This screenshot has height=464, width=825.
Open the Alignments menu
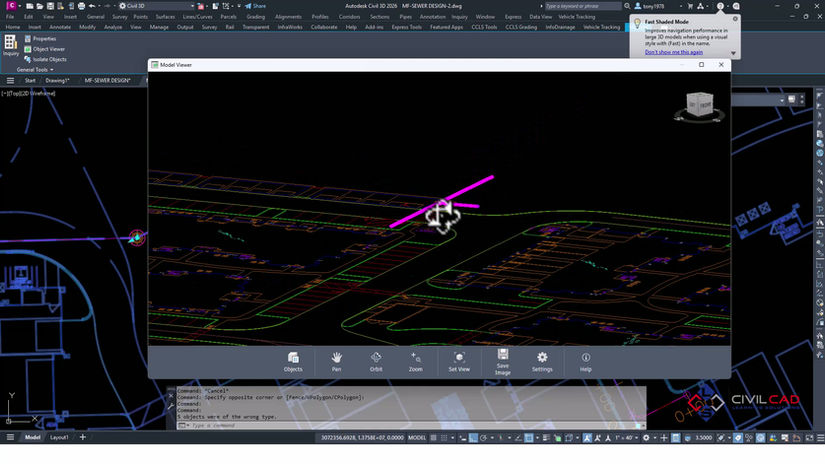click(x=288, y=17)
